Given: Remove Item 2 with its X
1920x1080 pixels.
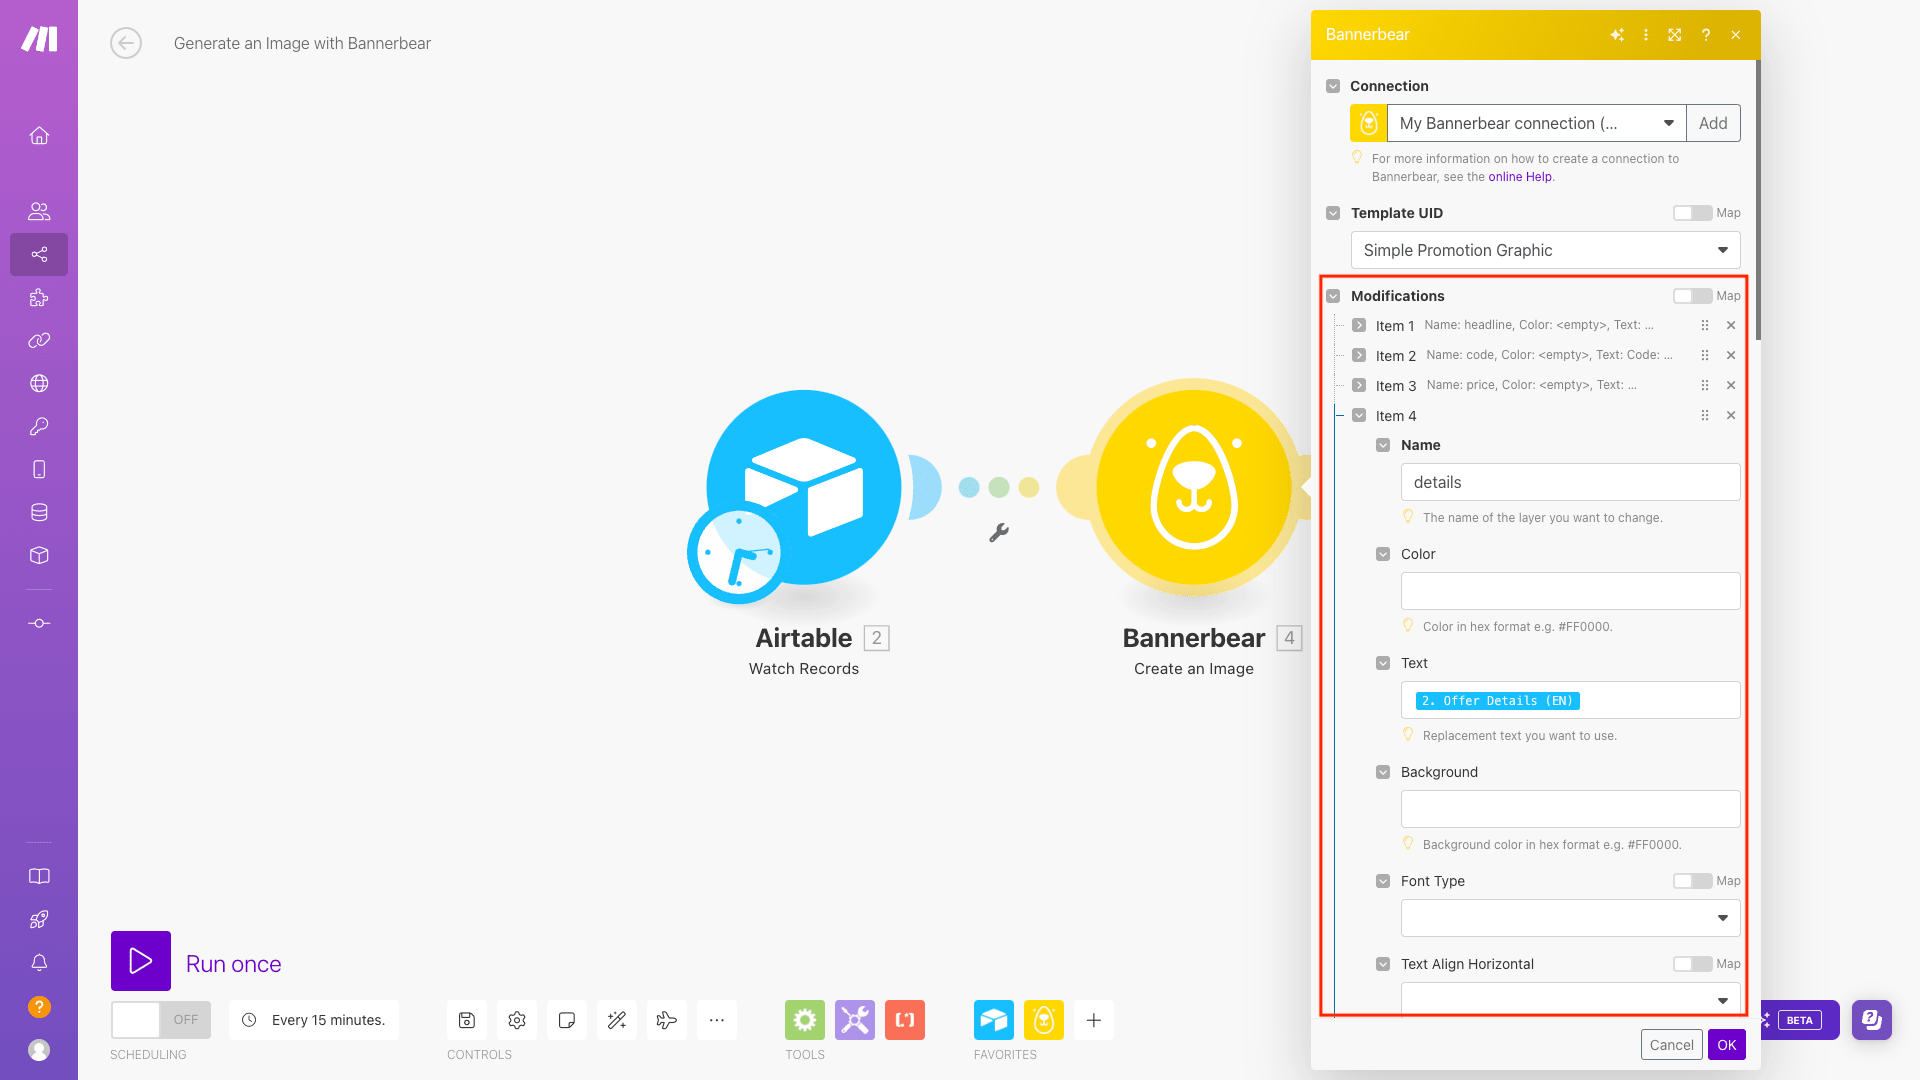Looking at the screenshot, I should (1731, 355).
